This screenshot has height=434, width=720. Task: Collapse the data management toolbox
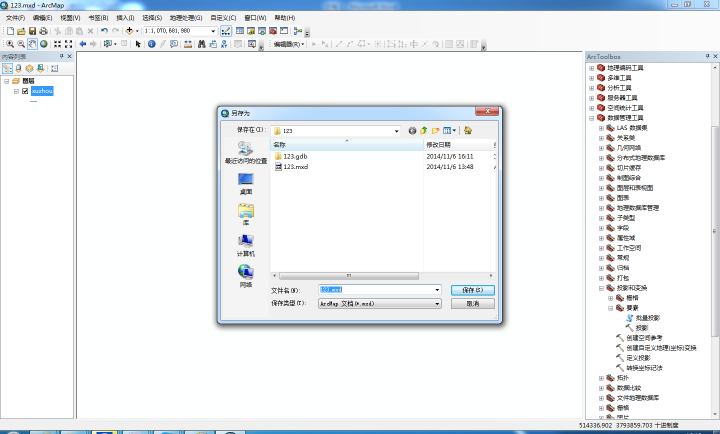coord(591,118)
